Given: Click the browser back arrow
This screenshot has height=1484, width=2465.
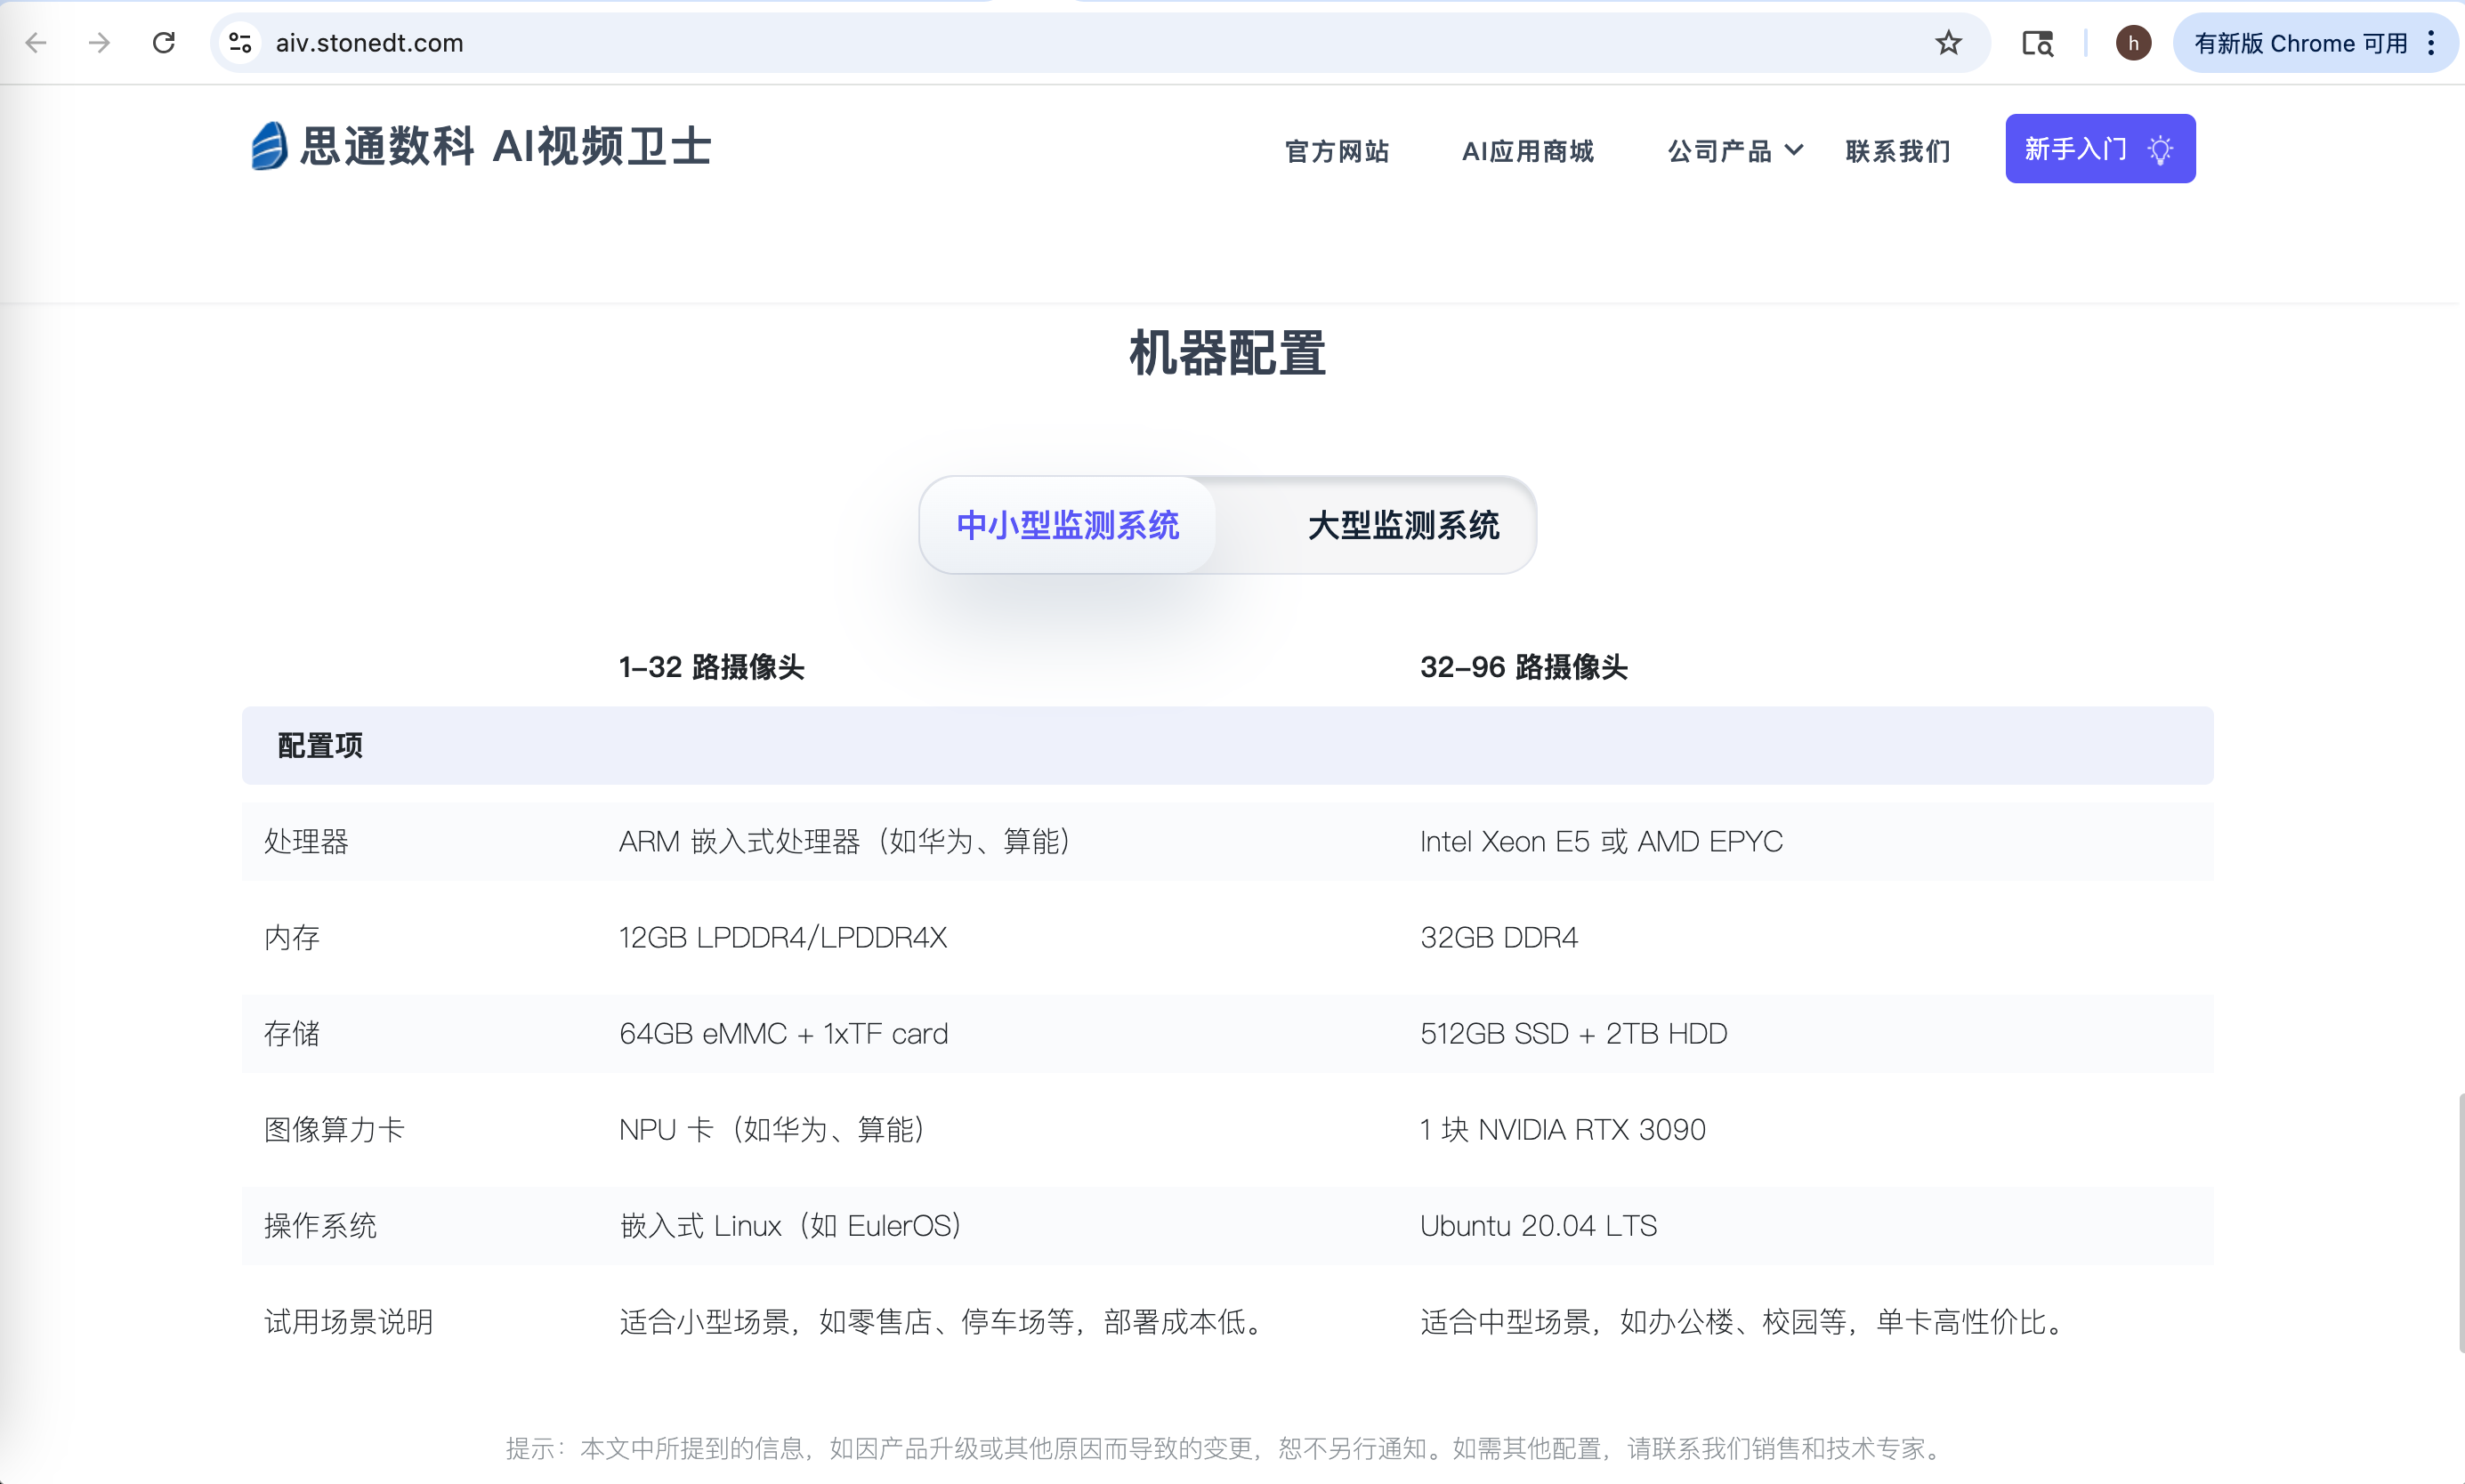Looking at the screenshot, I should pos(37,43).
